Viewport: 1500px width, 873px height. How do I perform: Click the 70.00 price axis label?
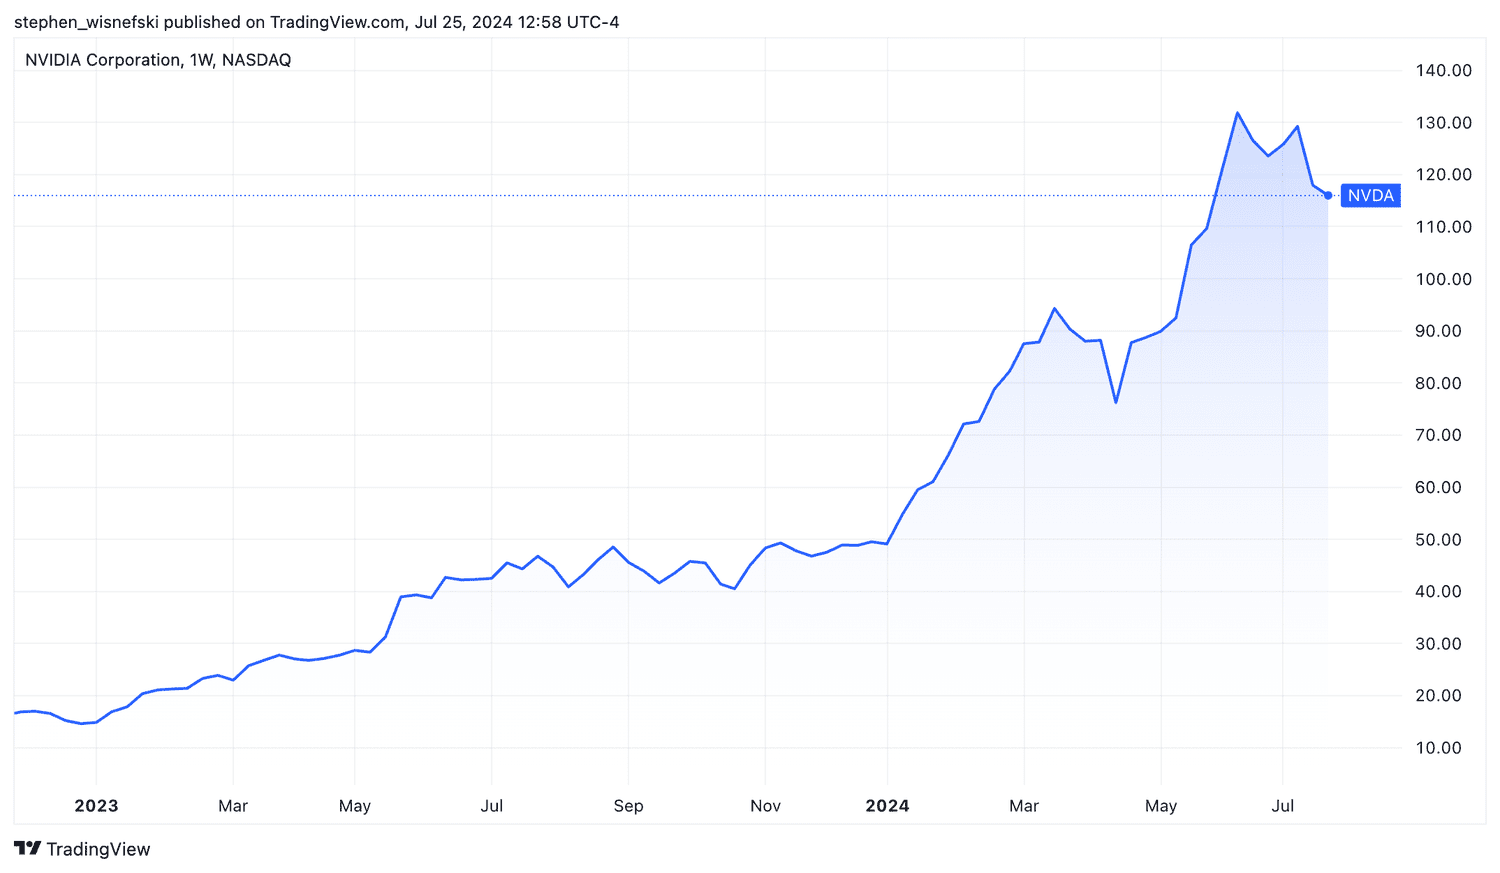1438,435
